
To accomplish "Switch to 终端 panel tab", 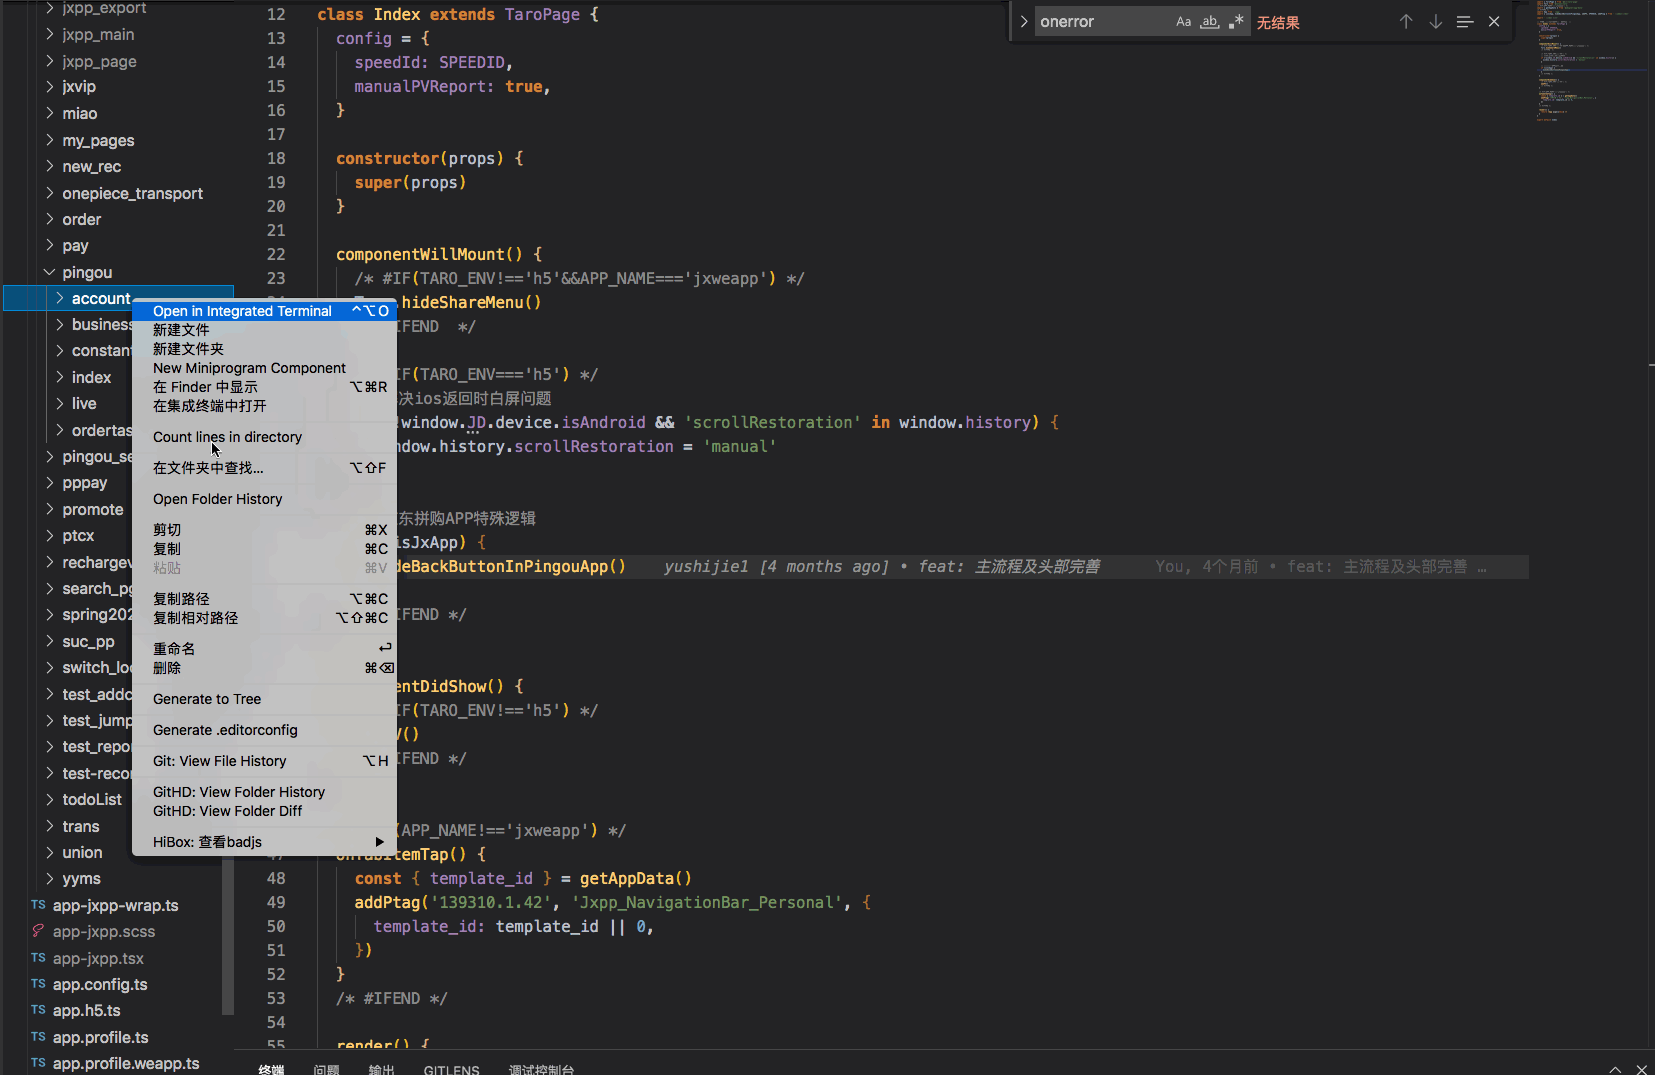I will coord(271,1069).
